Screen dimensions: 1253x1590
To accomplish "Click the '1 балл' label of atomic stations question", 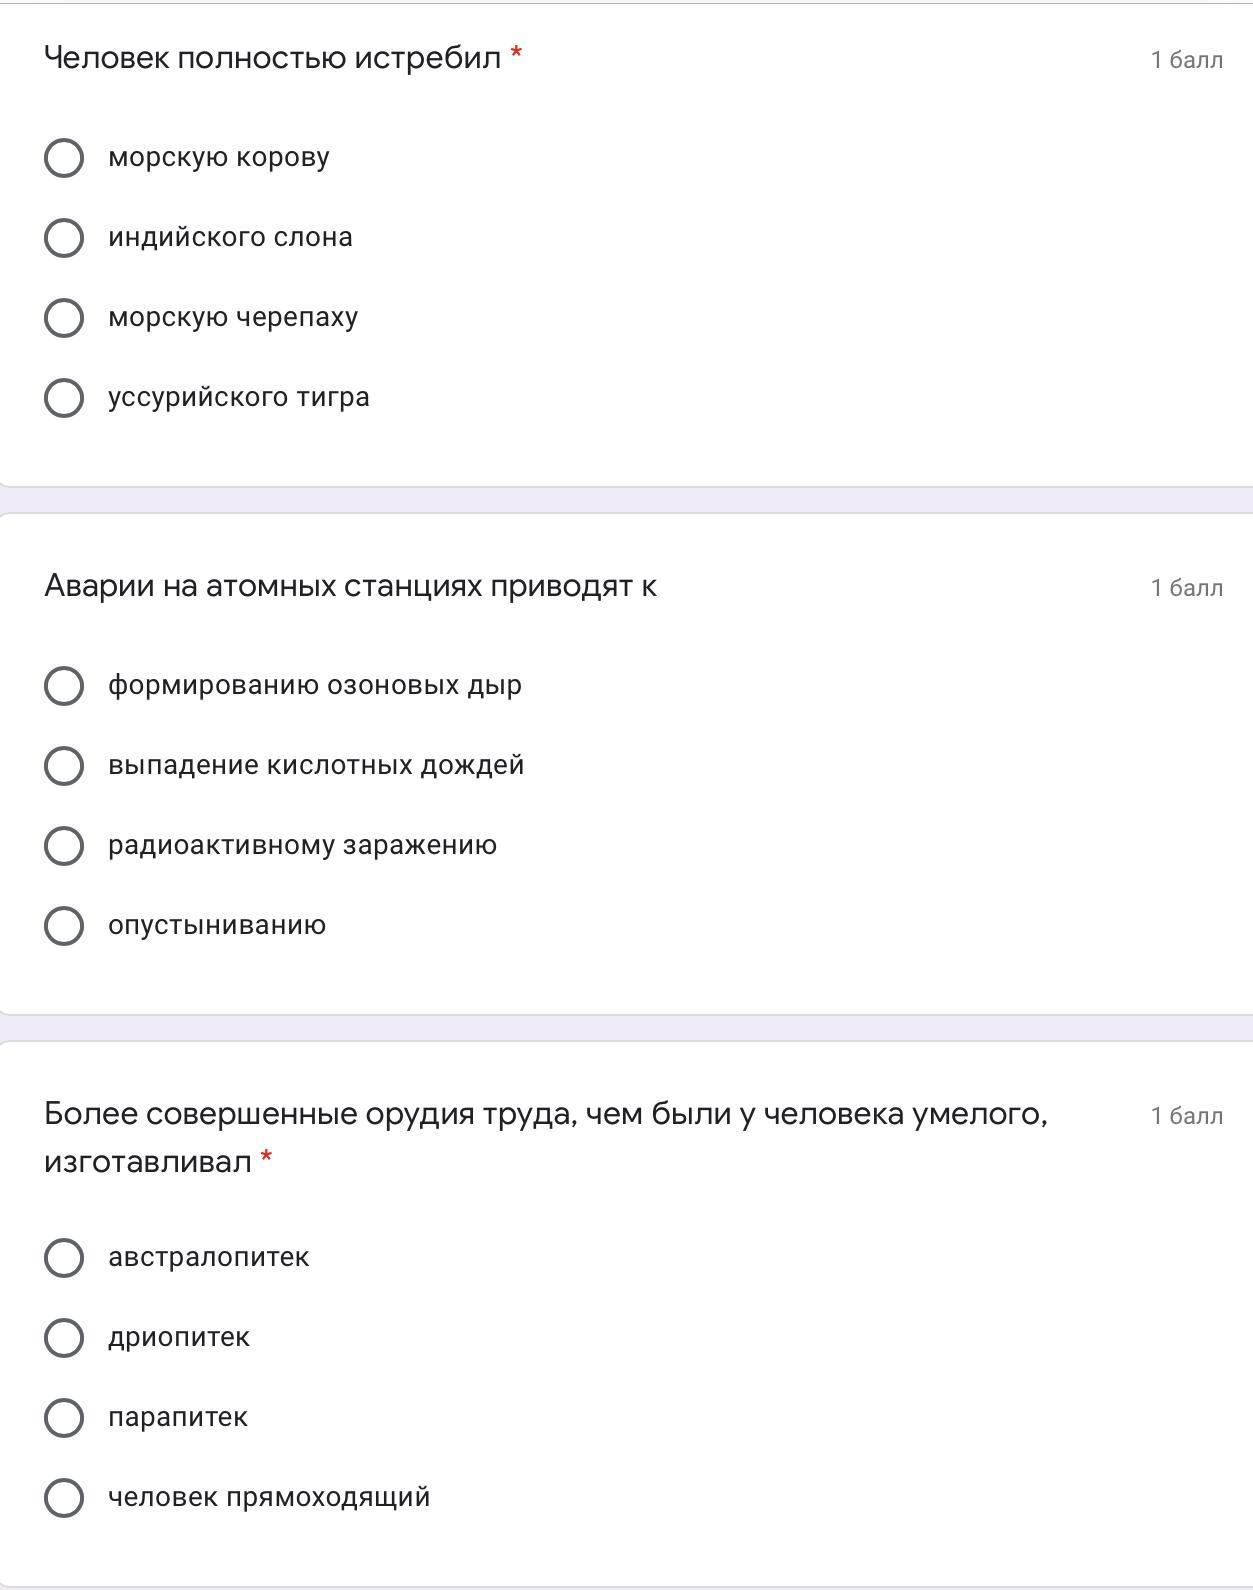I will tap(1186, 588).
